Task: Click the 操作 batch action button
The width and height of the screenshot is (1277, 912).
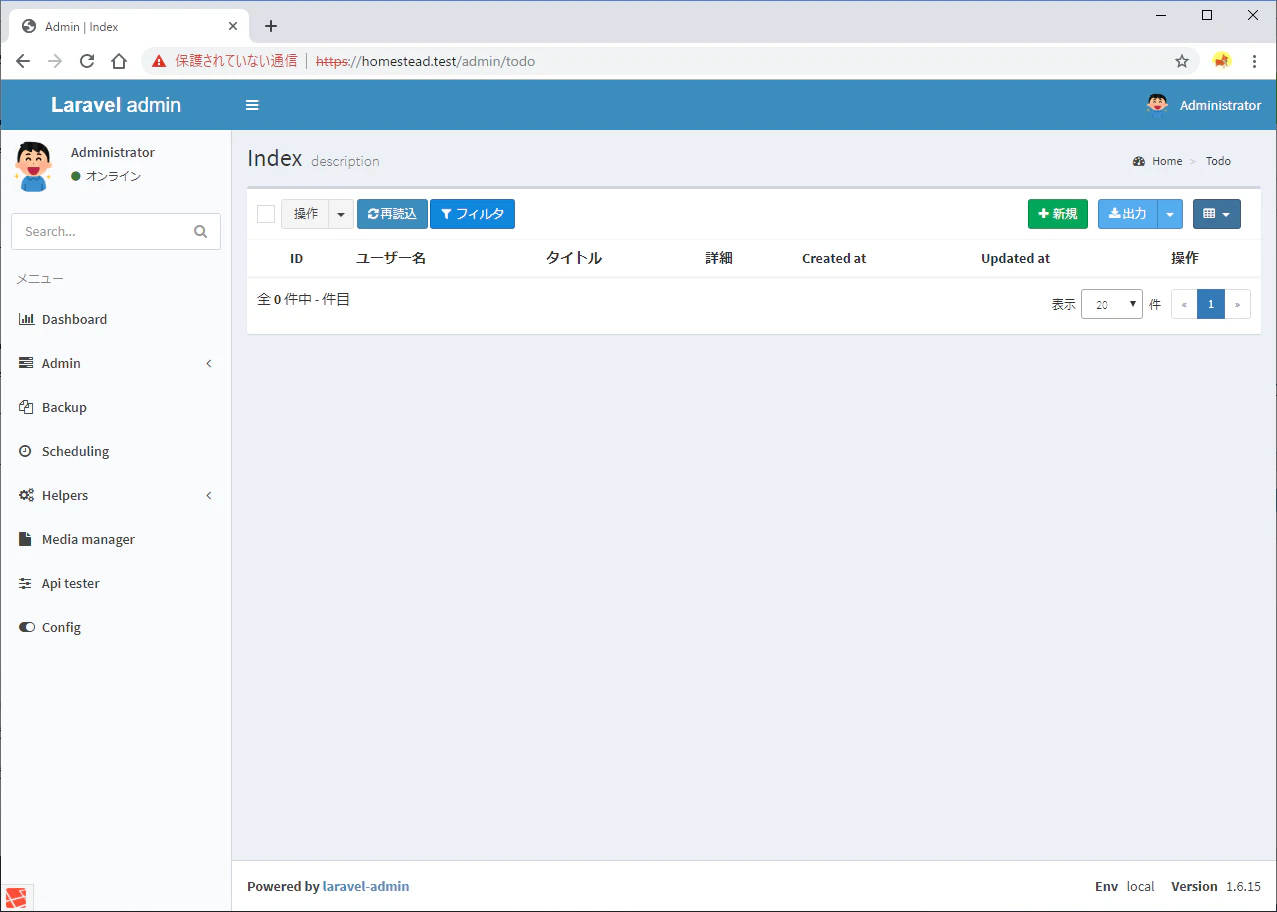Action: (305, 214)
